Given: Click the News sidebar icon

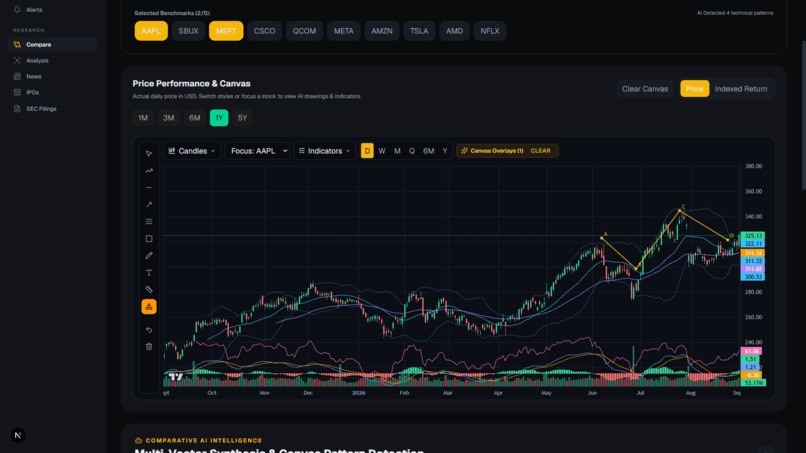Looking at the screenshot, I should pos(17,77).
